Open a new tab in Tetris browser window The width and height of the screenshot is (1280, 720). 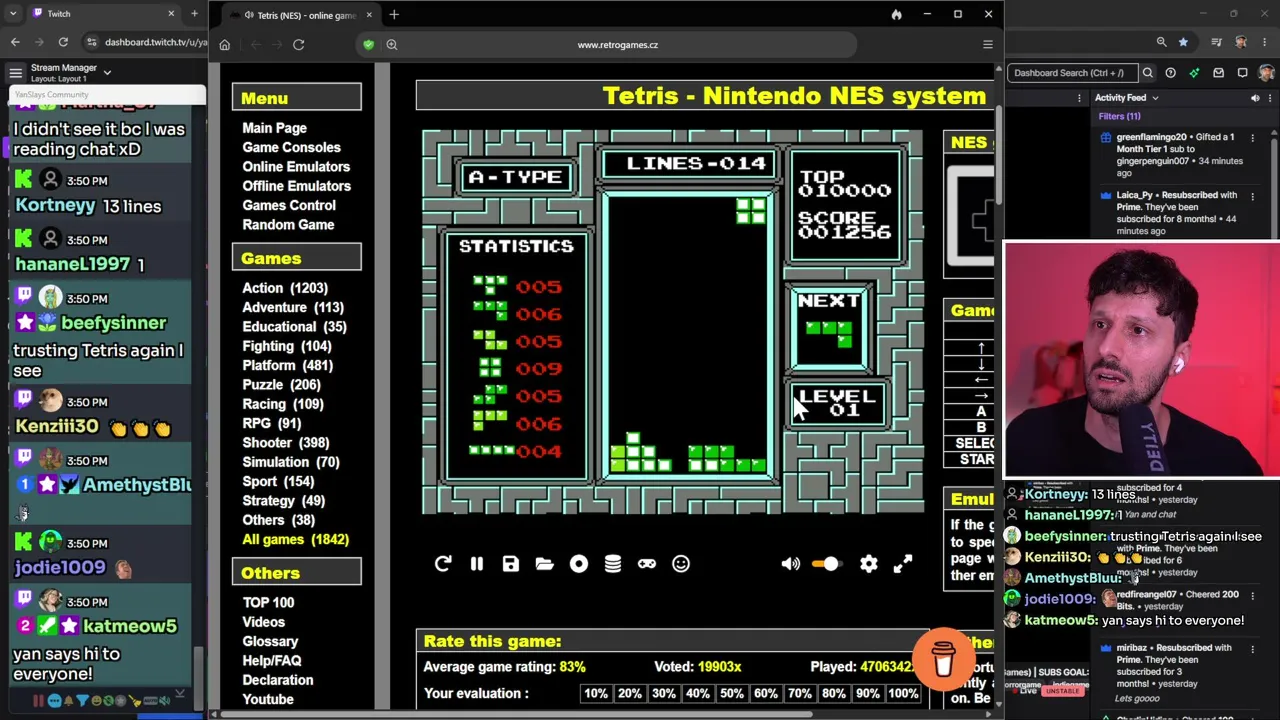(394, 15)
